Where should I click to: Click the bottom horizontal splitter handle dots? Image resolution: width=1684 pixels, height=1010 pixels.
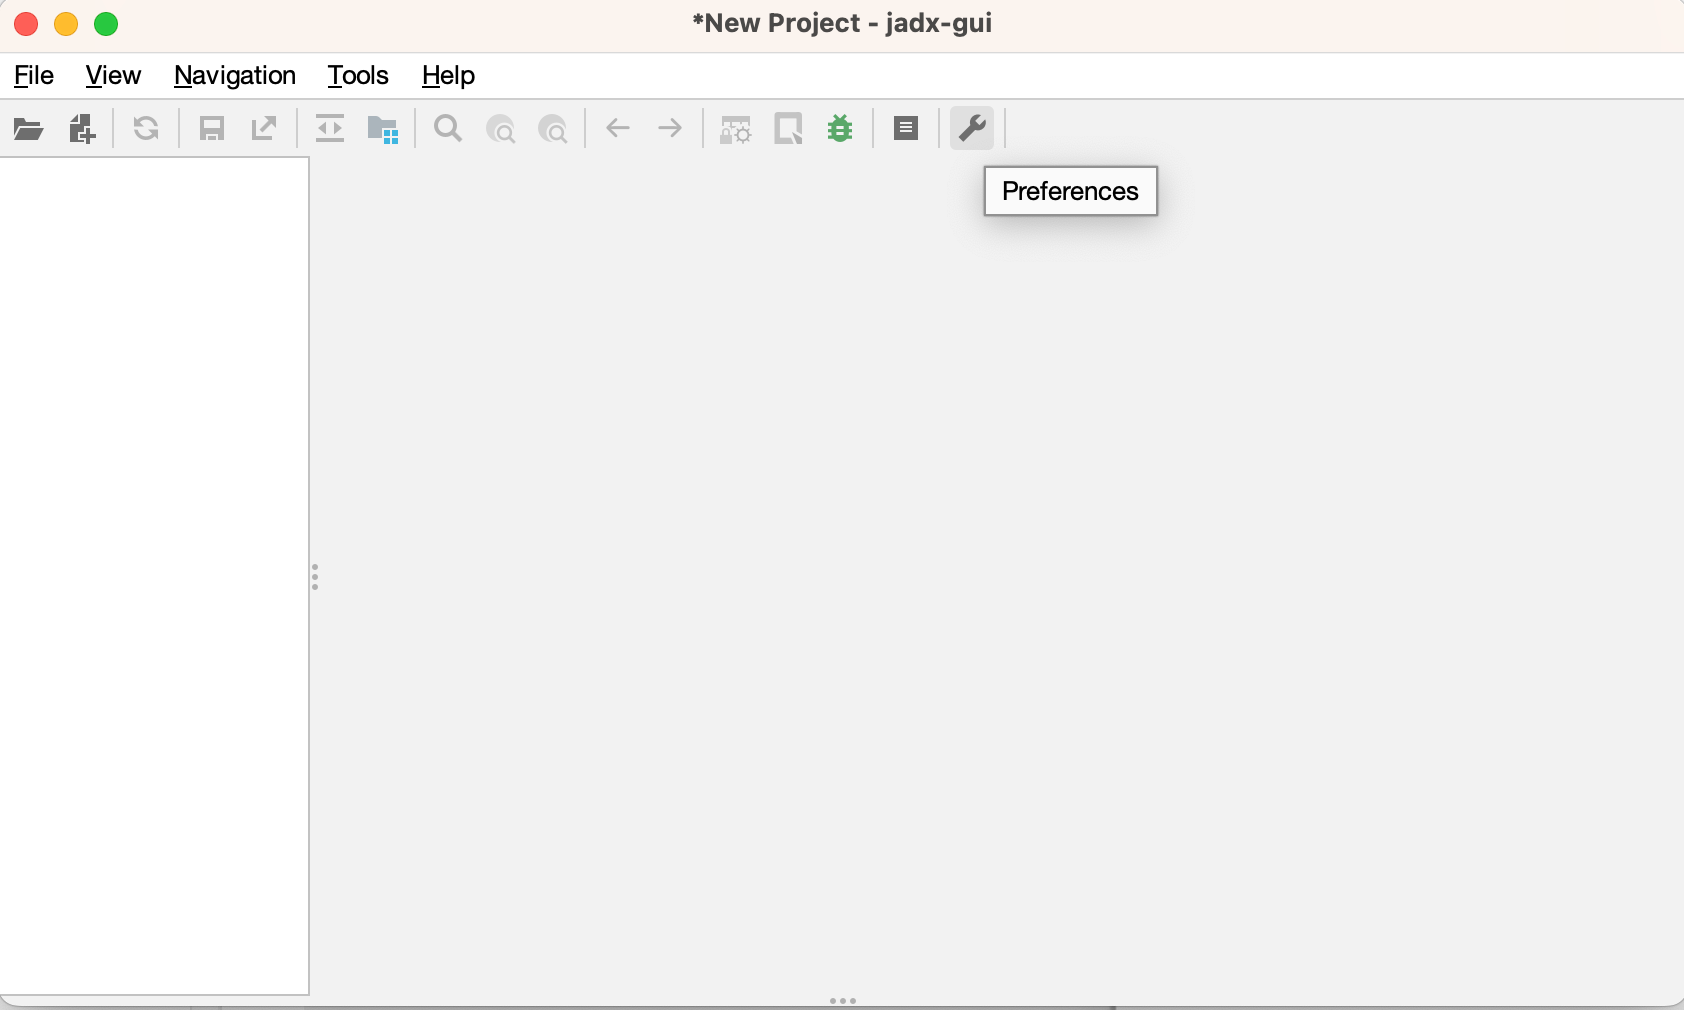(x=843, y=1000)
